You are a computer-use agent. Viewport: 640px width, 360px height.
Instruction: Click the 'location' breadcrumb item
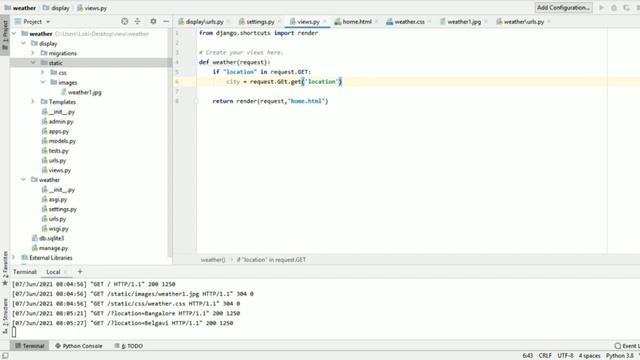coord(271,260)
